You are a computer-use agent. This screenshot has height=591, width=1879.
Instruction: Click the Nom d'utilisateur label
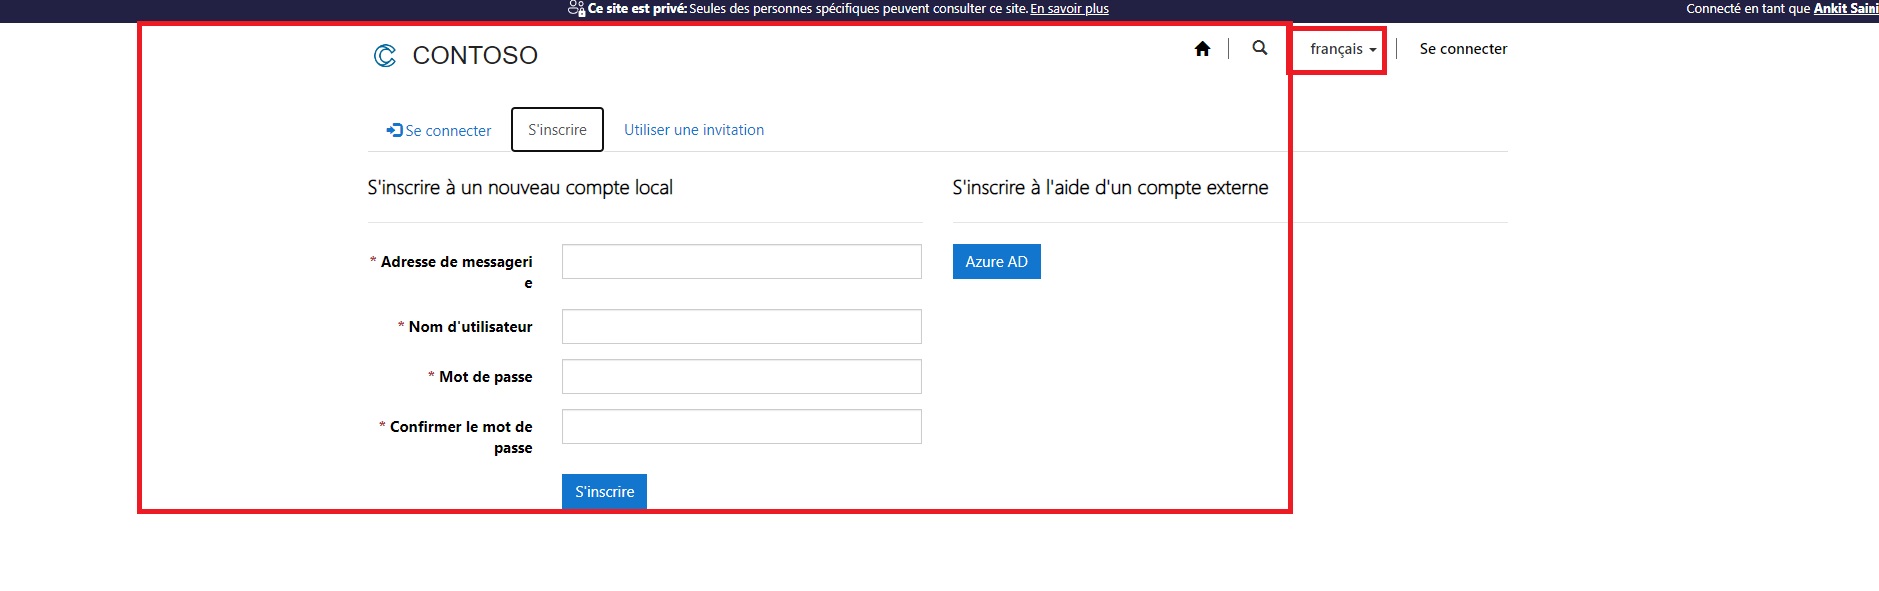pos(470,327)
